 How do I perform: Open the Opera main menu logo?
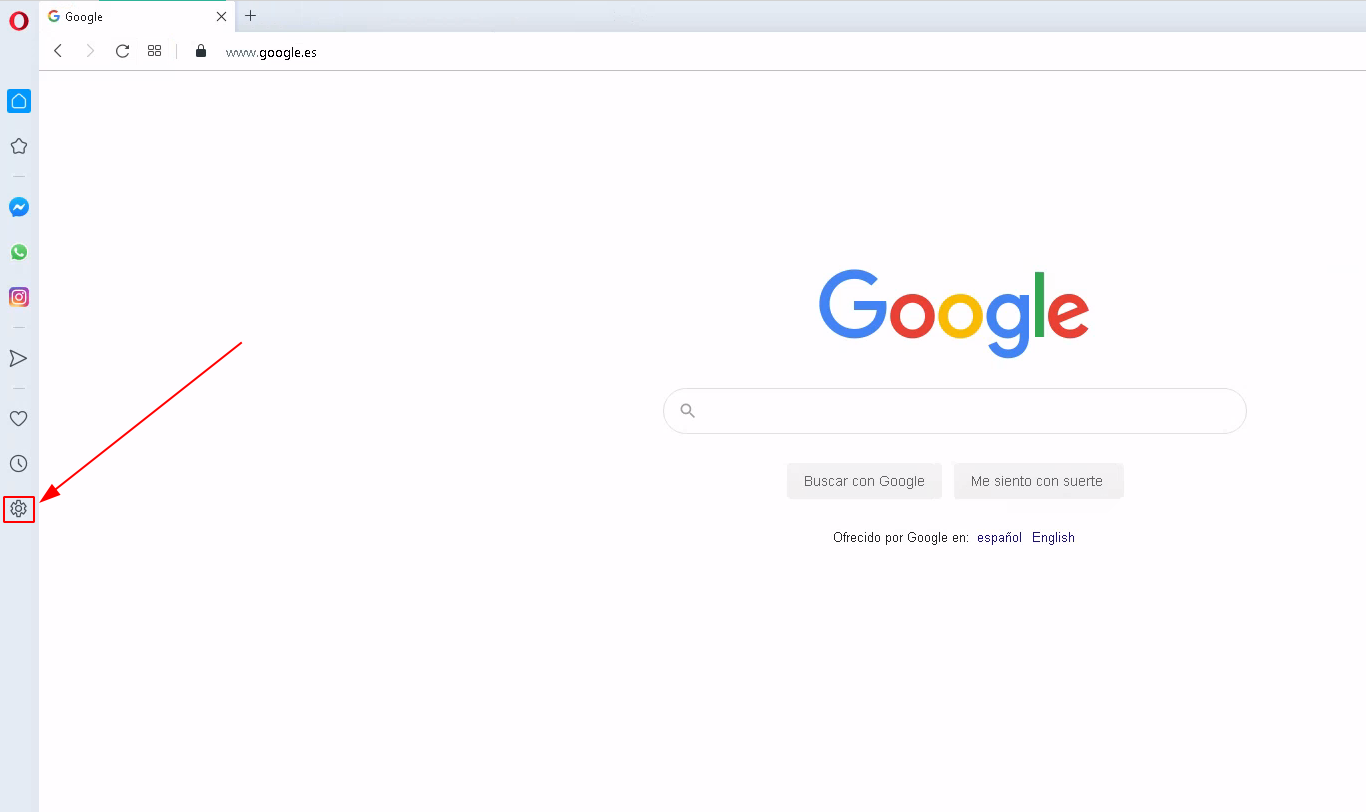[19, 20]
